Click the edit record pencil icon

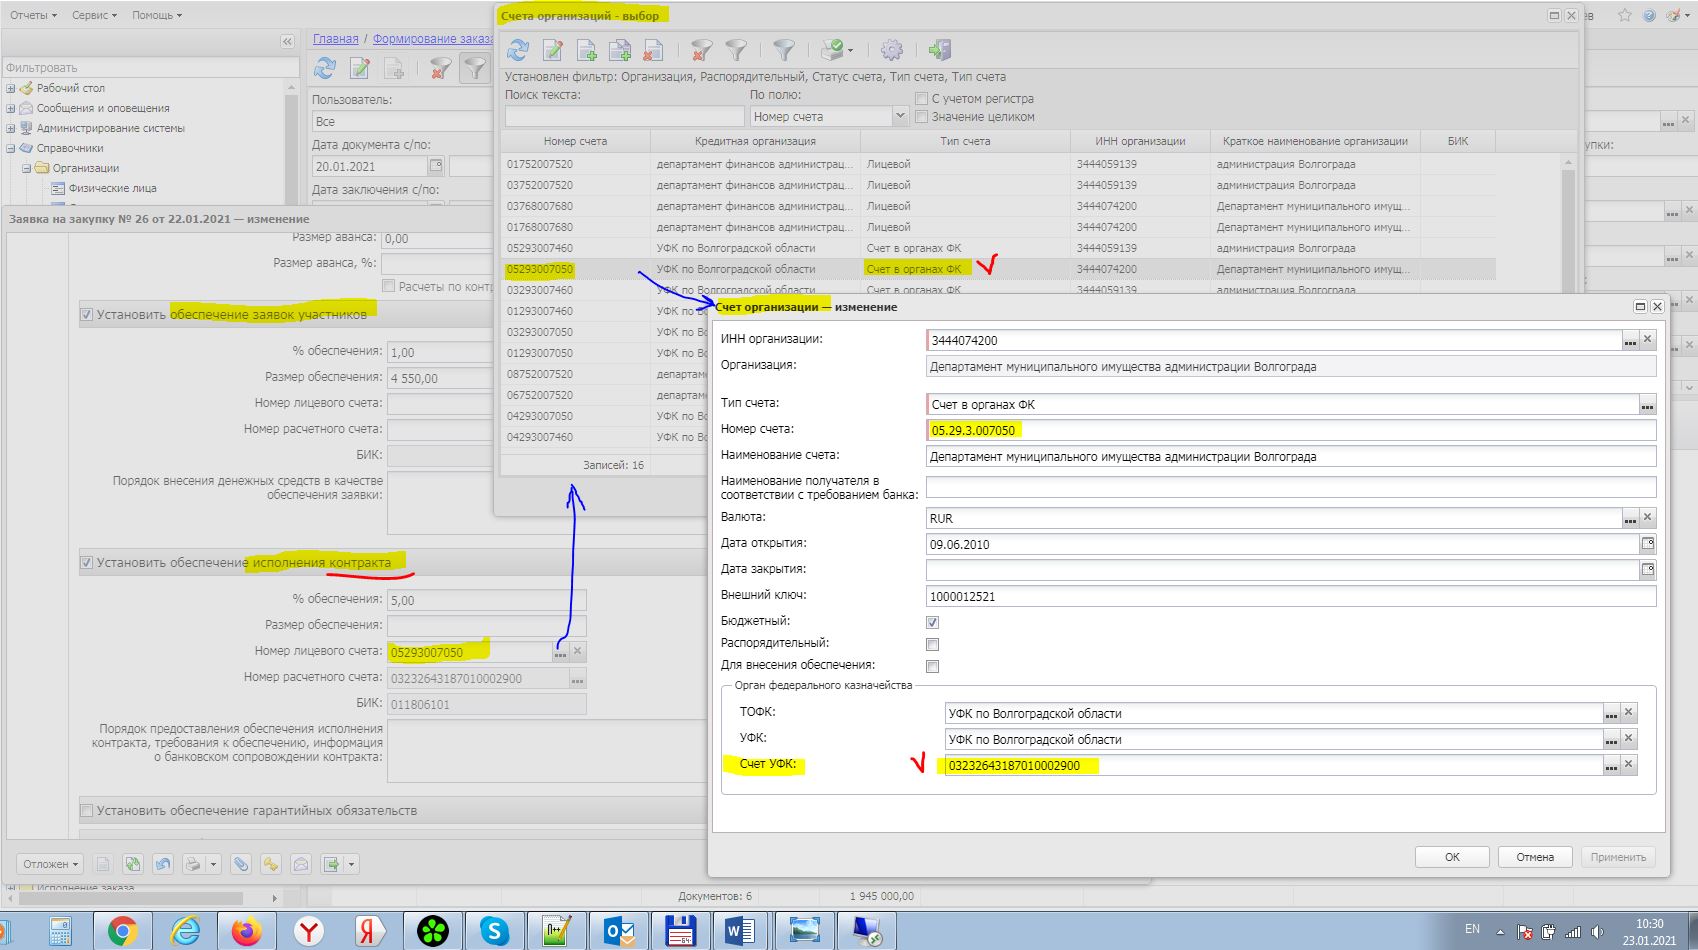click(x=552, y=50)
